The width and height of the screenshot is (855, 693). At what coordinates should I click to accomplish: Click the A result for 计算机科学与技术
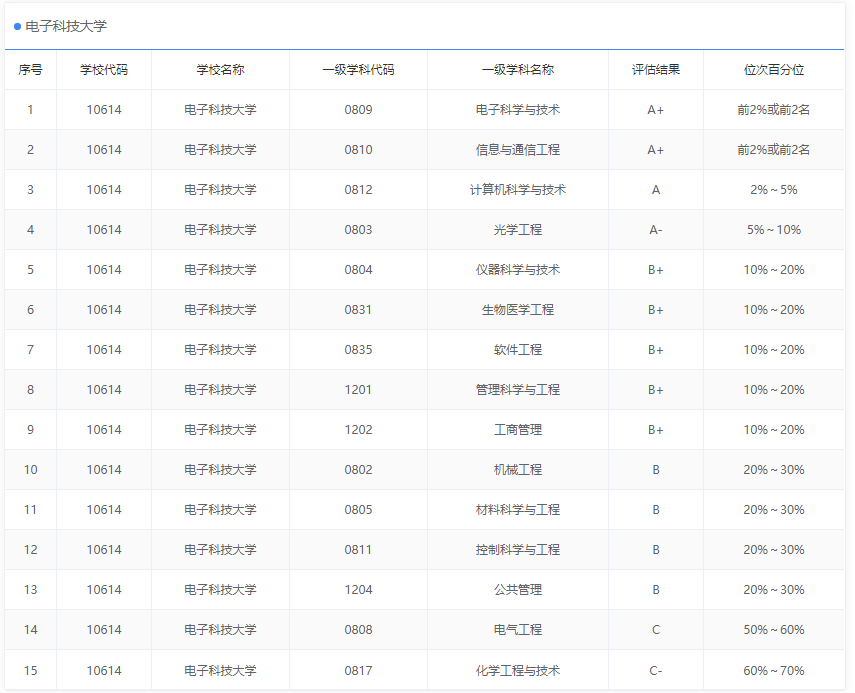coord(655,190)
